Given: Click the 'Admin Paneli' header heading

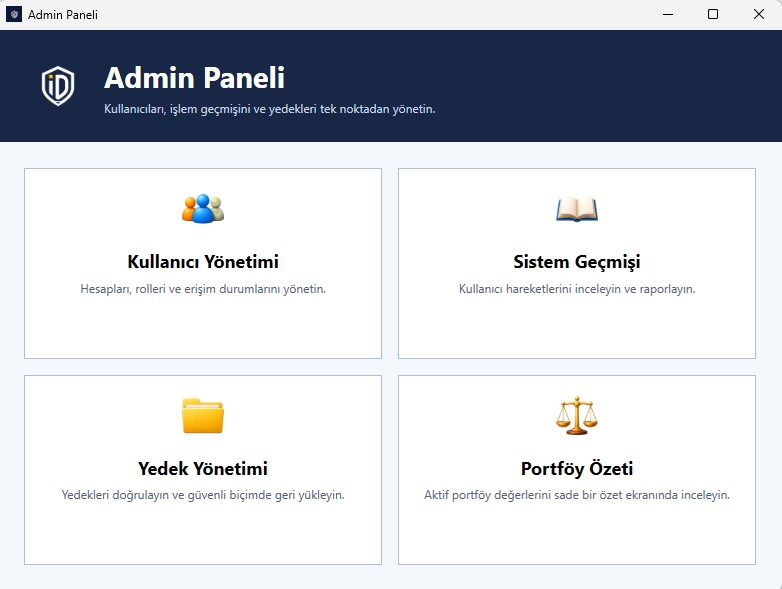Looking at the screenshot, I should click(195, 78).
